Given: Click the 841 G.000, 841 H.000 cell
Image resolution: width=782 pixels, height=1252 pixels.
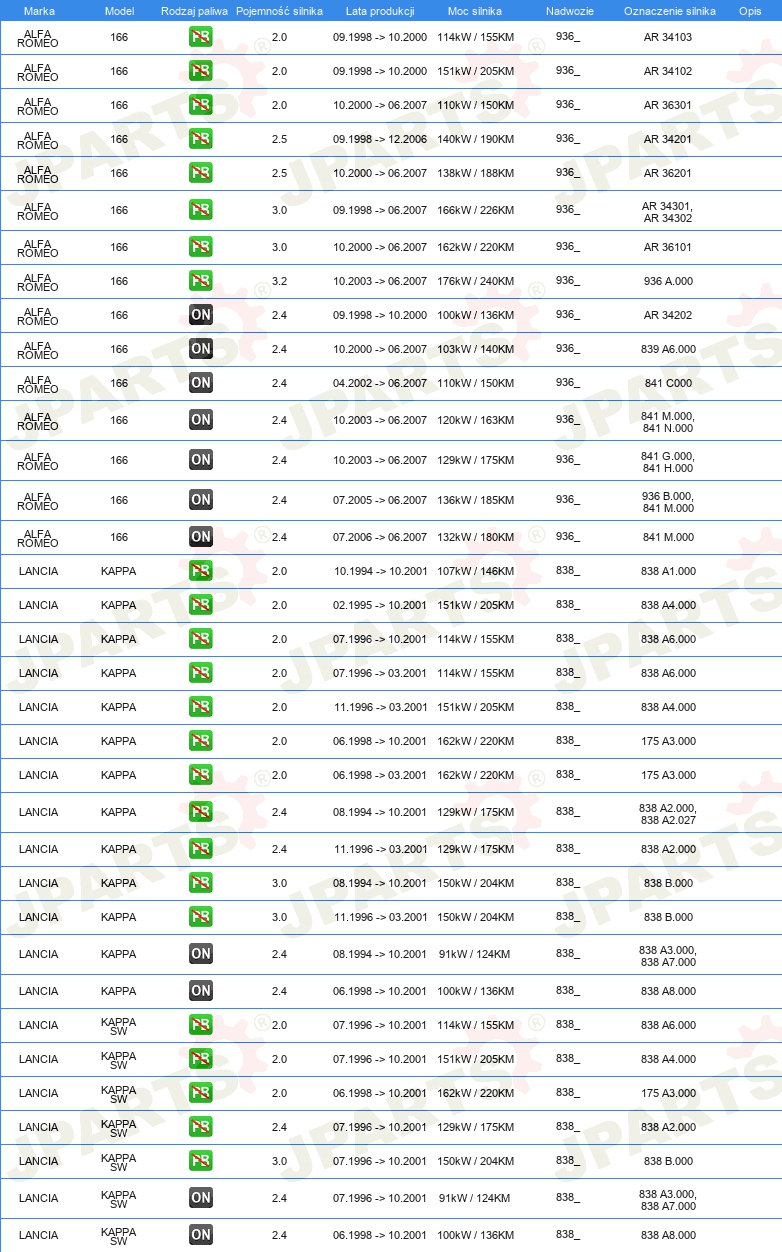Looking at the screenshot, I should (668, 462).
